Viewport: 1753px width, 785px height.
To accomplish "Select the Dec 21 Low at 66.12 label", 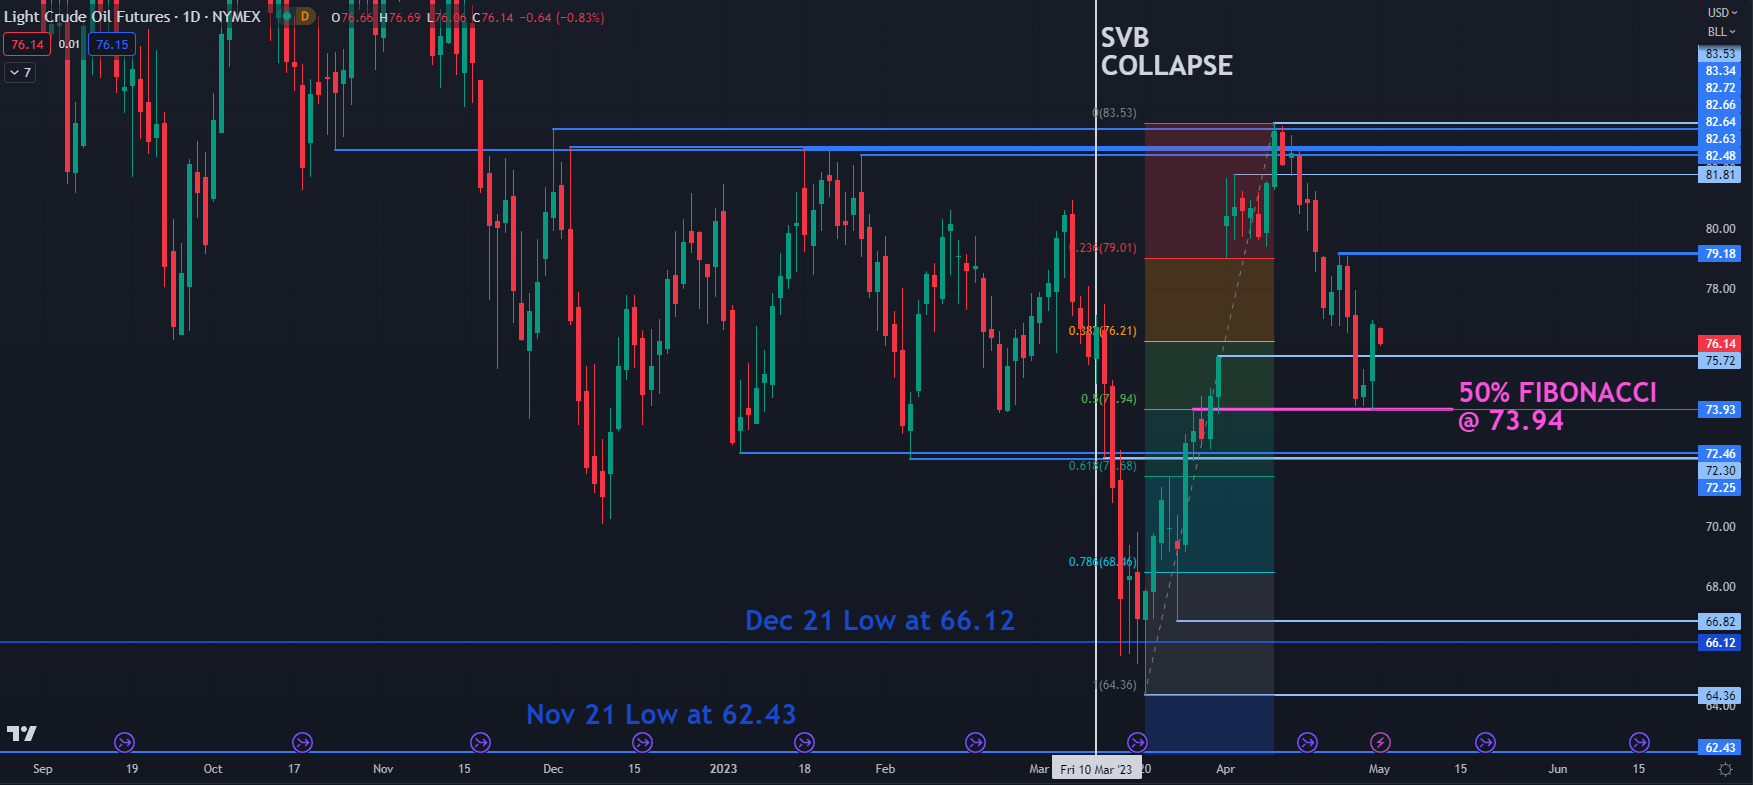I will click(x=880, y=621).
